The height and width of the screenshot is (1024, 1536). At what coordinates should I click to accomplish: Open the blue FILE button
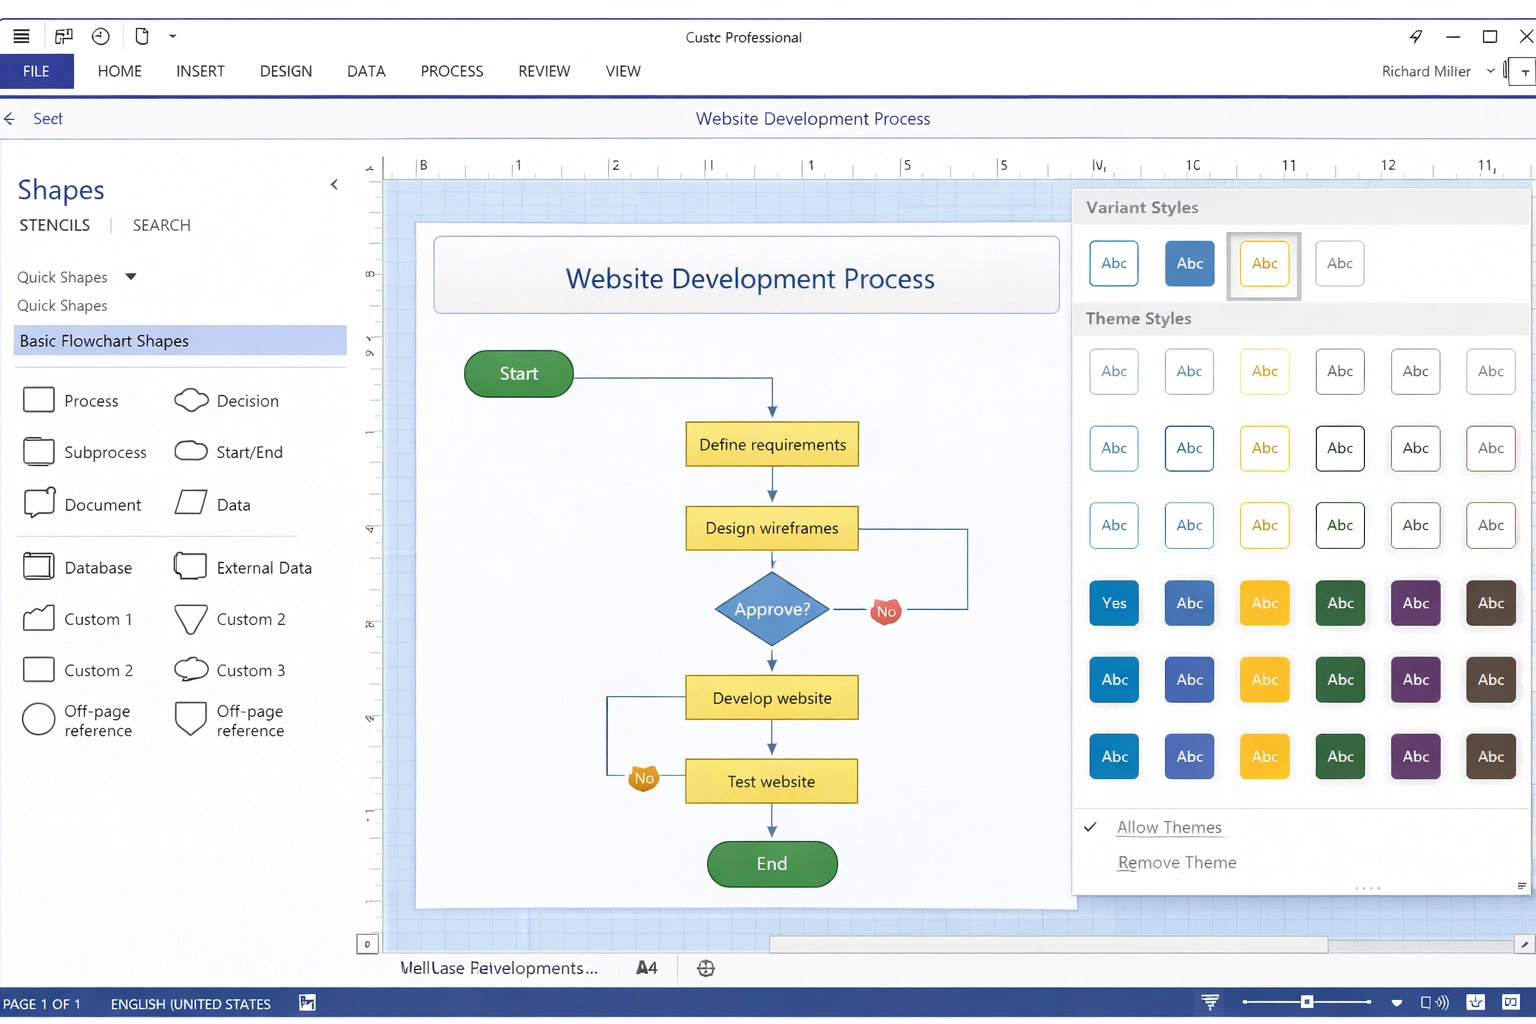point(36,71)
